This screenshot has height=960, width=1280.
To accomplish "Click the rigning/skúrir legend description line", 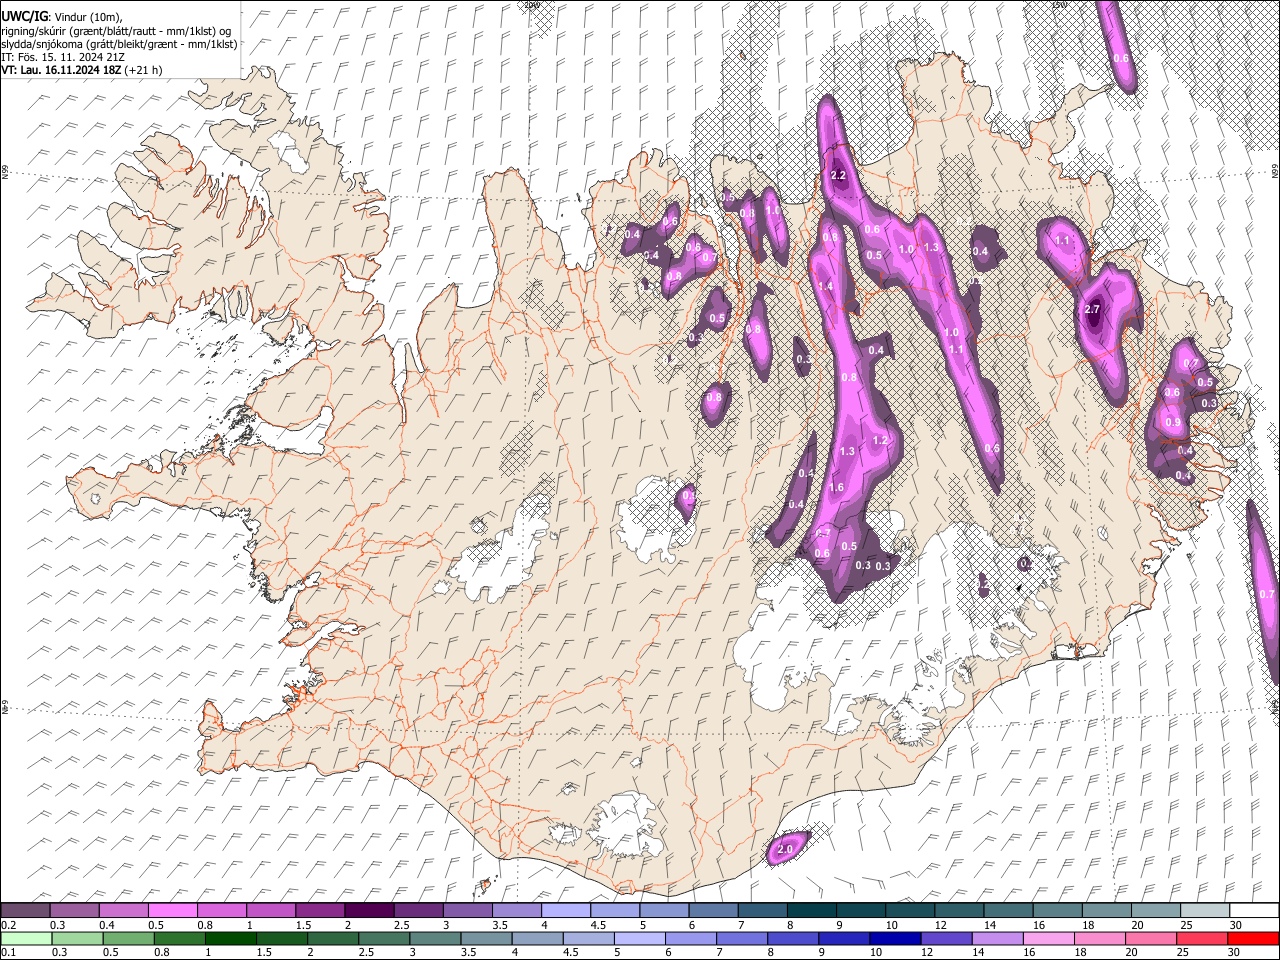I will (x=116, y=31).
